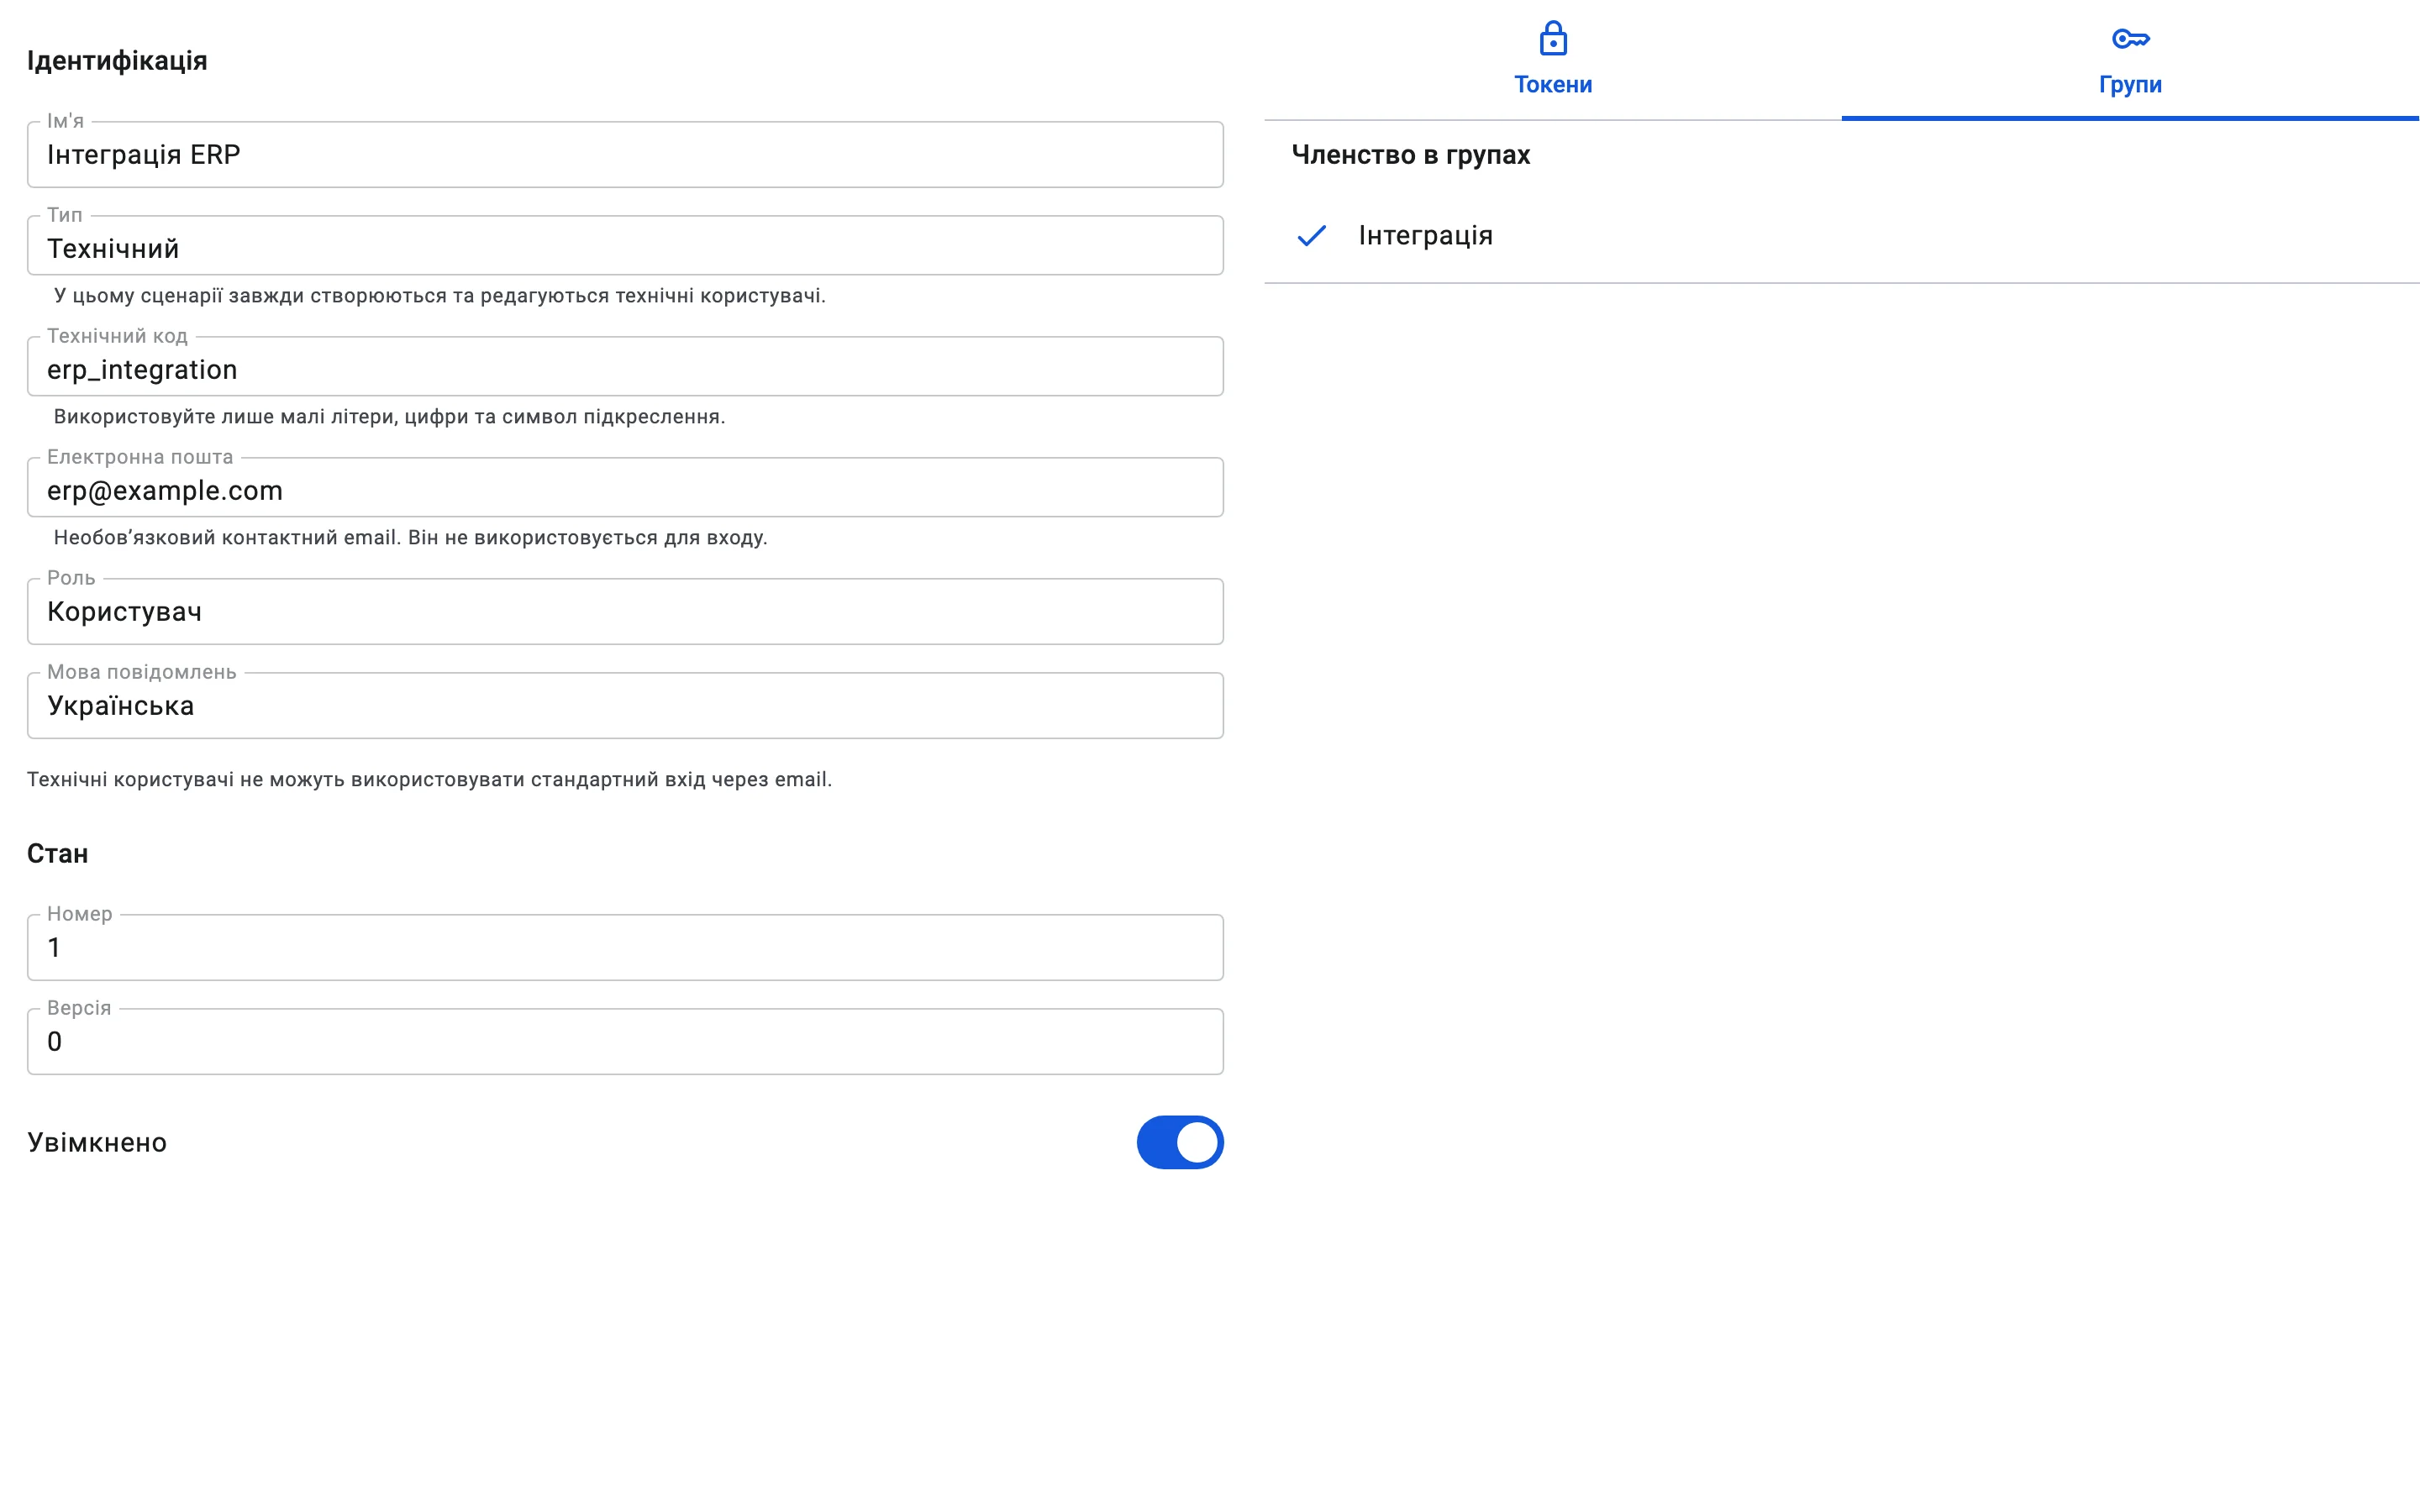Viewport: 2420px width, 1512px height.
Task: Click the hint about малі літери, цифри
Action: [389, 417]
